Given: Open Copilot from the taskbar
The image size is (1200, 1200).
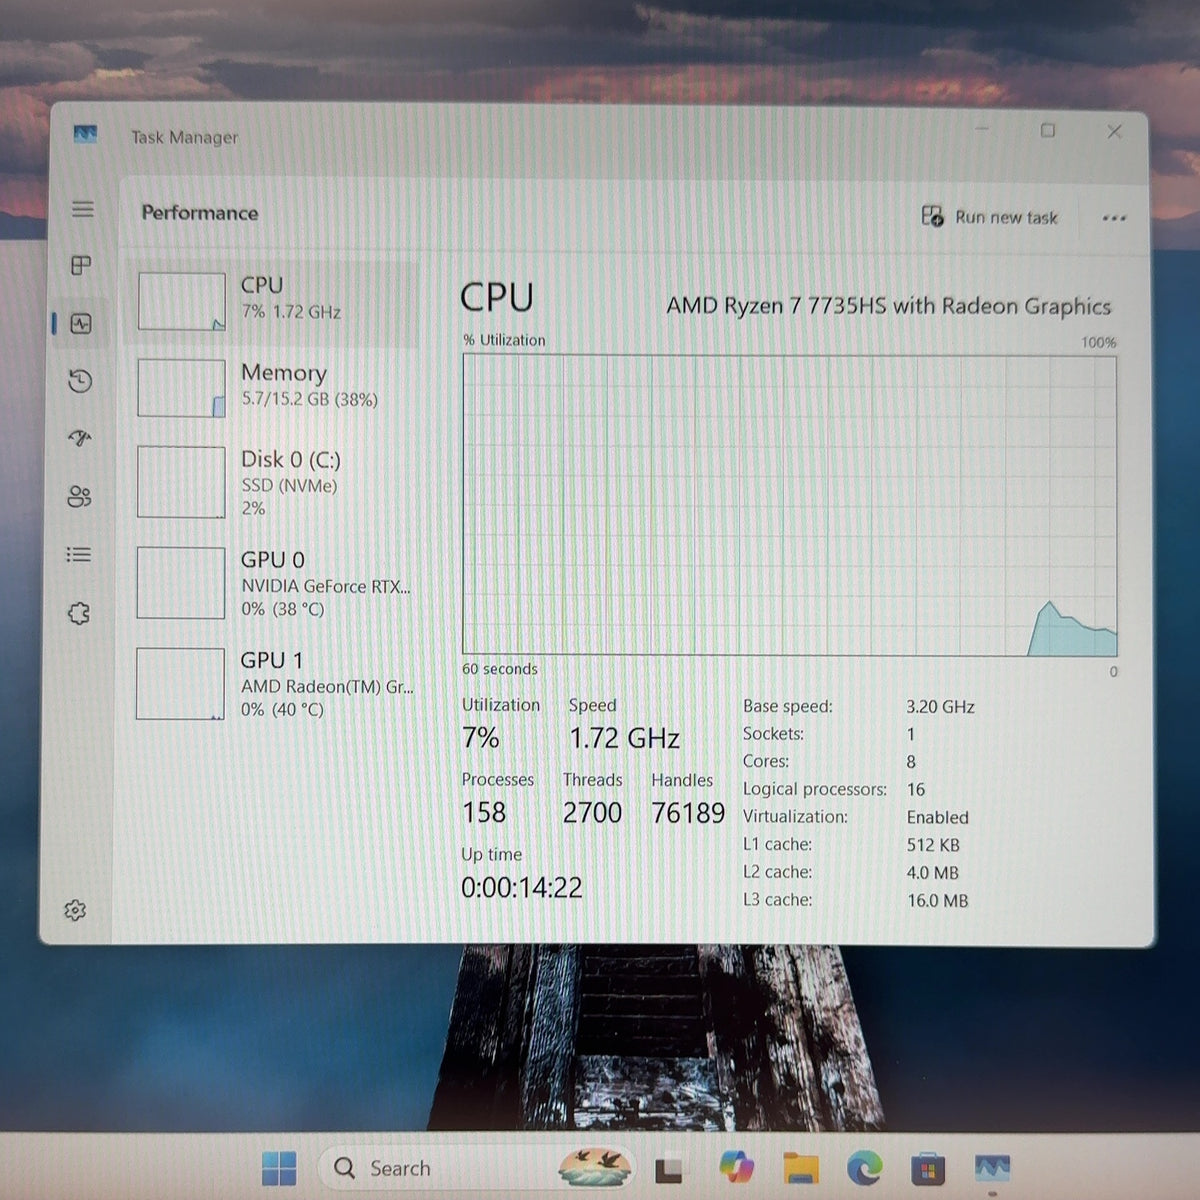Looking at the screenshot, I should (x=736, y=1167).
